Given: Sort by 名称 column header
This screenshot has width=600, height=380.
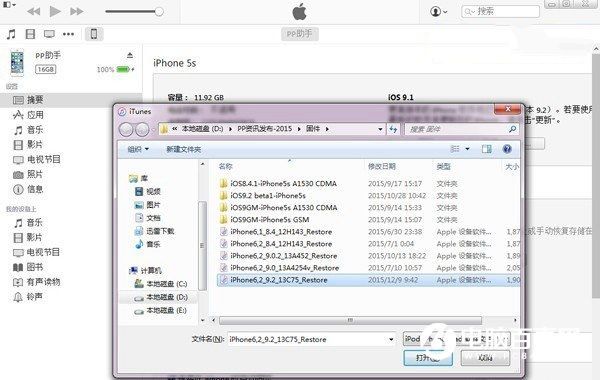Looking at the screenshot, I should 225,166.
